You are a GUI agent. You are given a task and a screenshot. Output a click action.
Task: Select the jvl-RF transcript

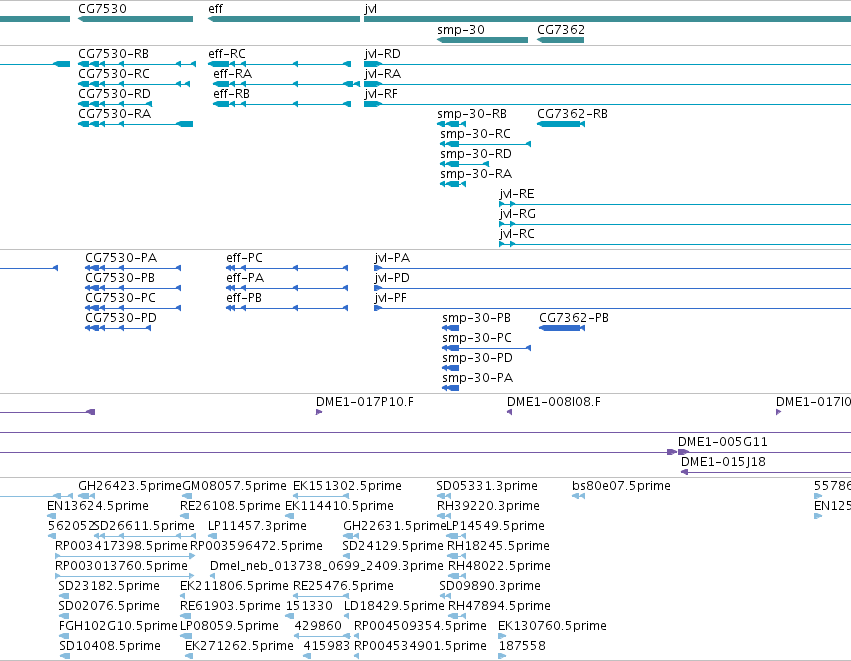[607, 104]
